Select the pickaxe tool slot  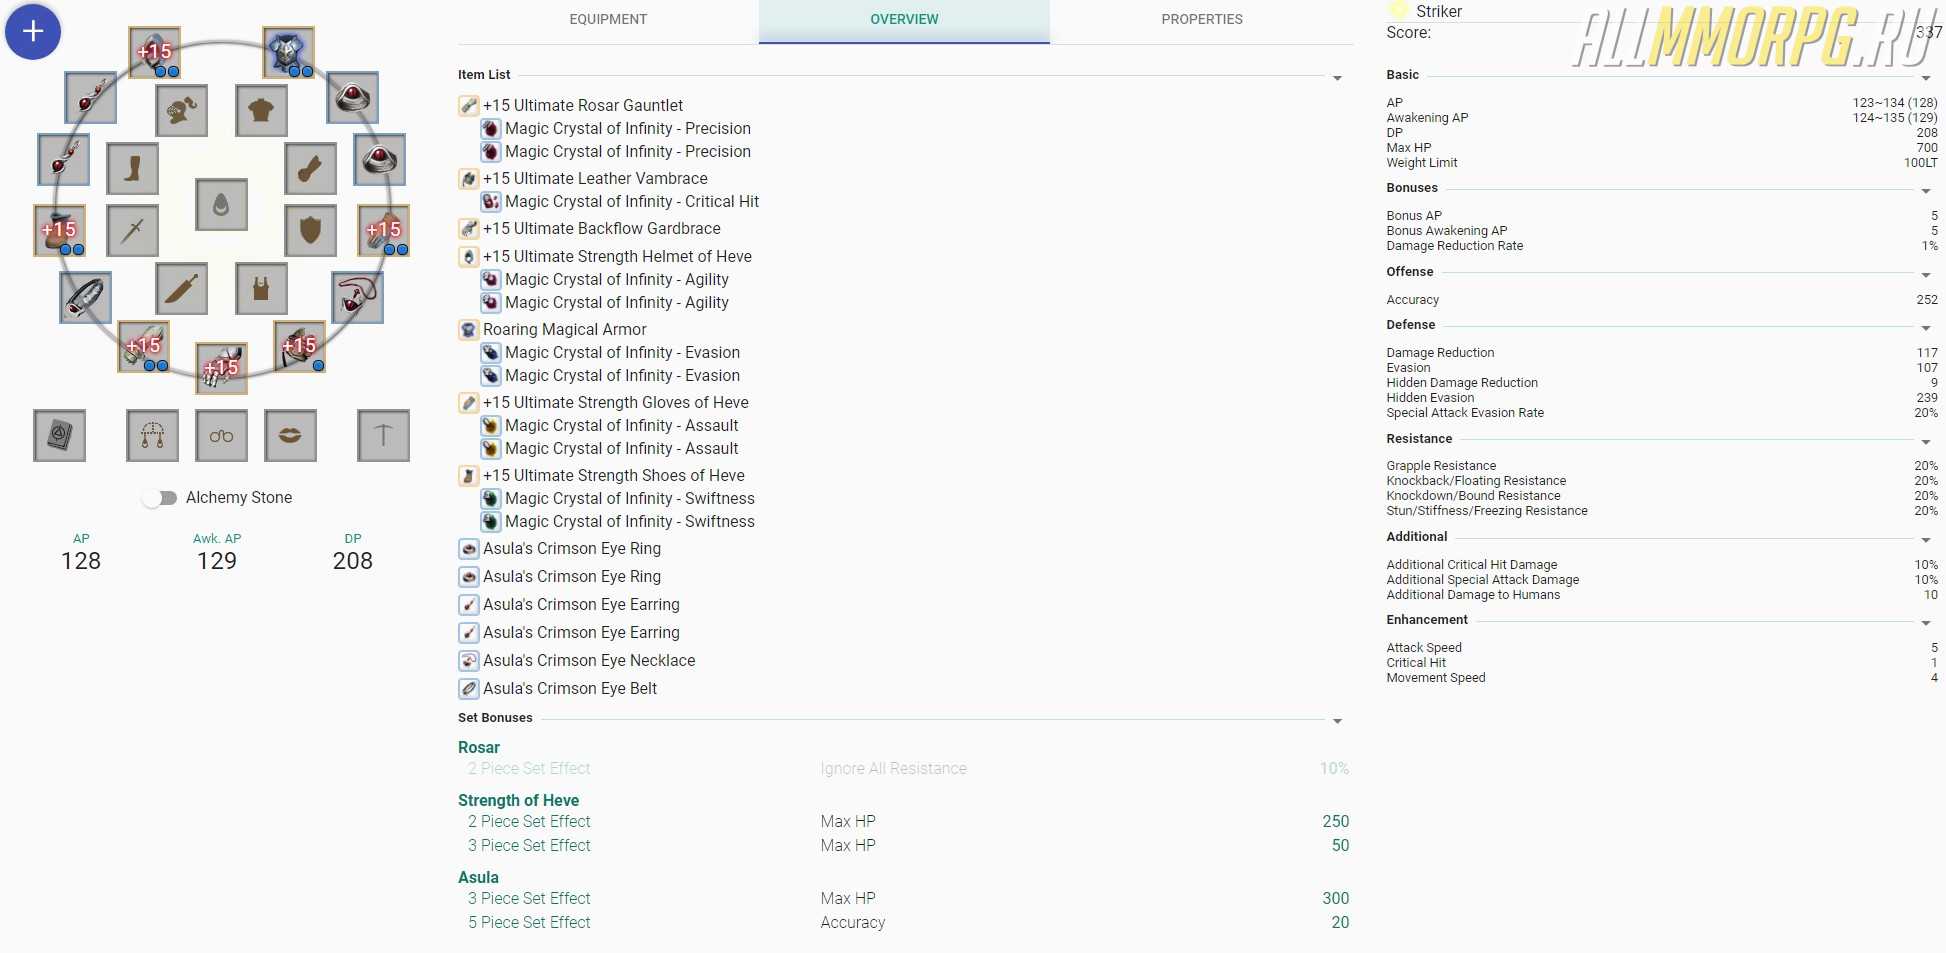[x=383, y=435]
